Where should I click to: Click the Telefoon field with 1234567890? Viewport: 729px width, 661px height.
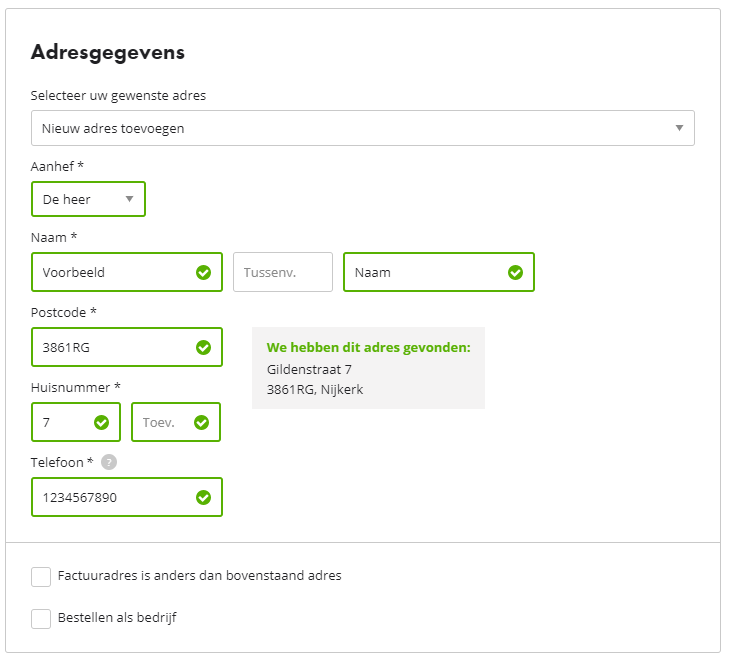tap(127, 497)
